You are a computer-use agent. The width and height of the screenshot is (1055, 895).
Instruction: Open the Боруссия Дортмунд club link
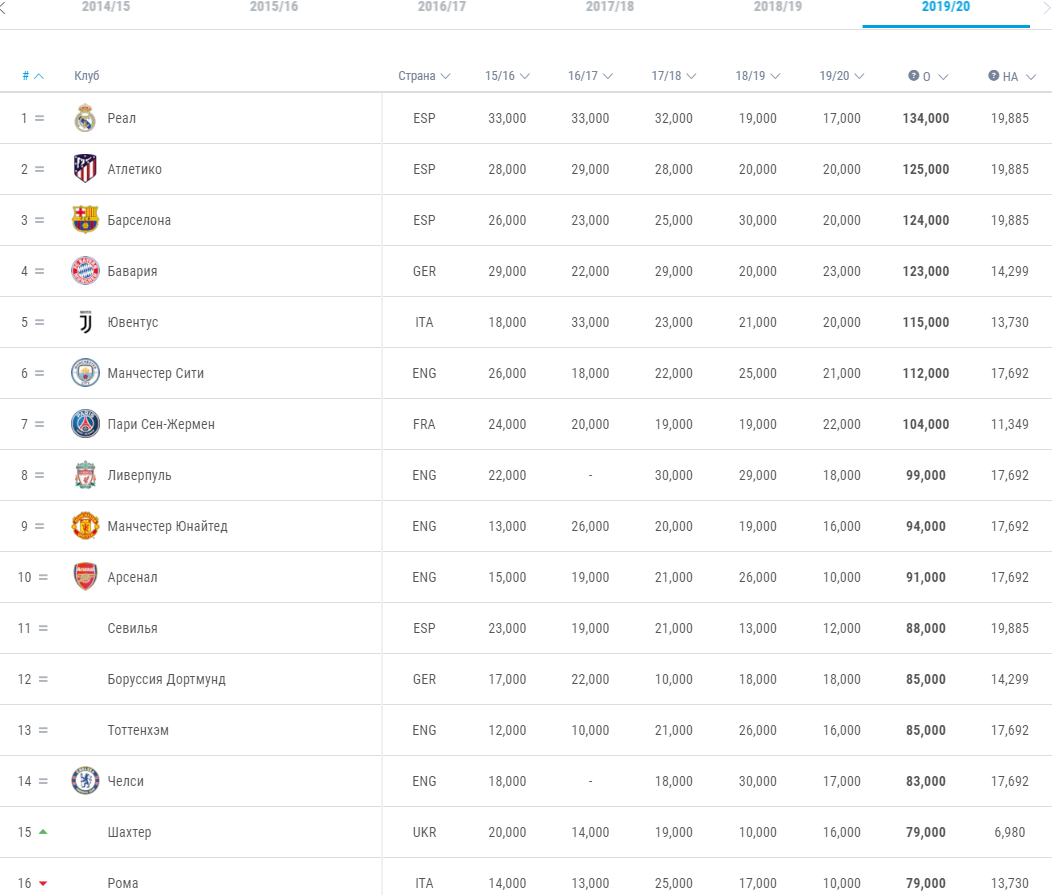pos(166,679)
